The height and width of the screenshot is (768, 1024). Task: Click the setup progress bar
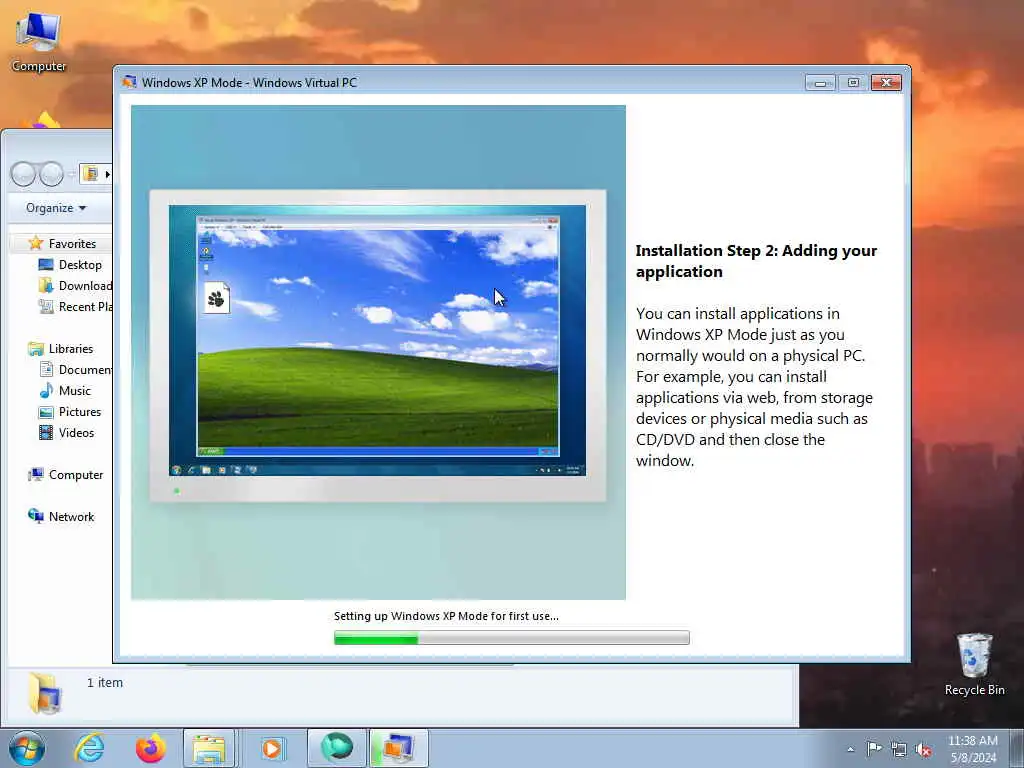511,638
